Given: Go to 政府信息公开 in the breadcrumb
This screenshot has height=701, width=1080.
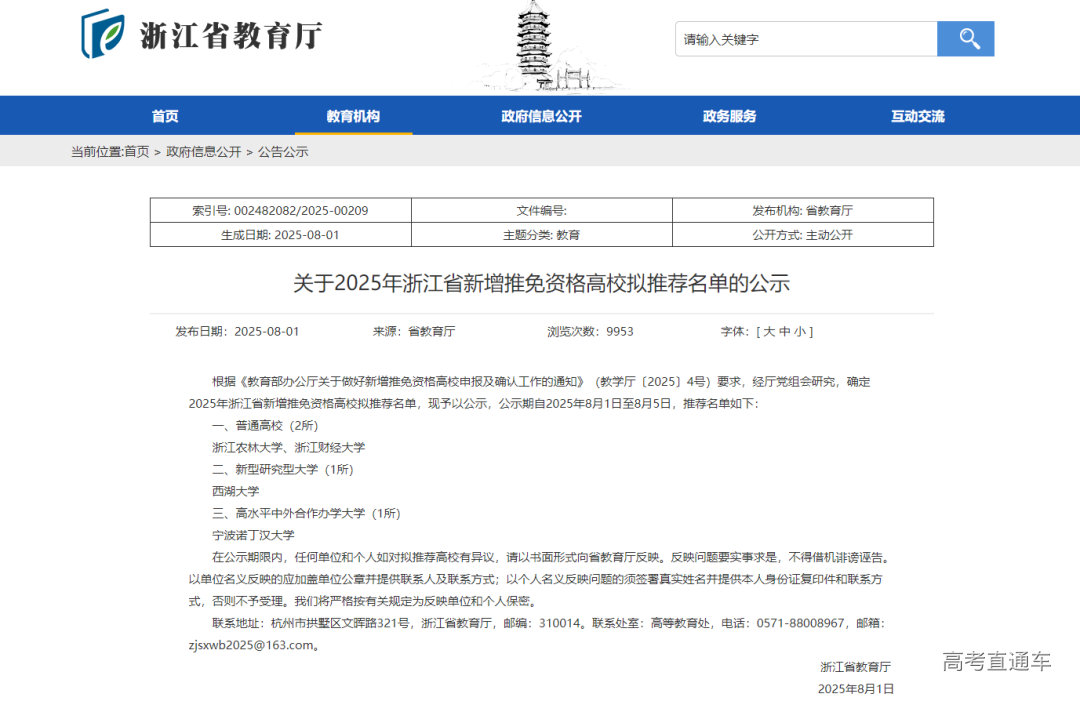Looking at the screenshot, I should pos(204,151).
